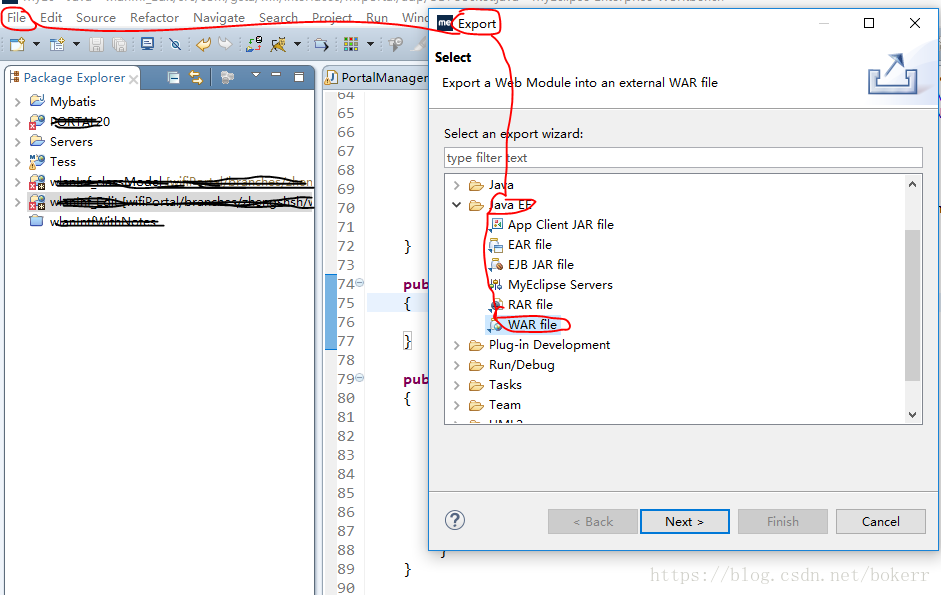
Task: Select EAR file export option
Action: [529, 244]
